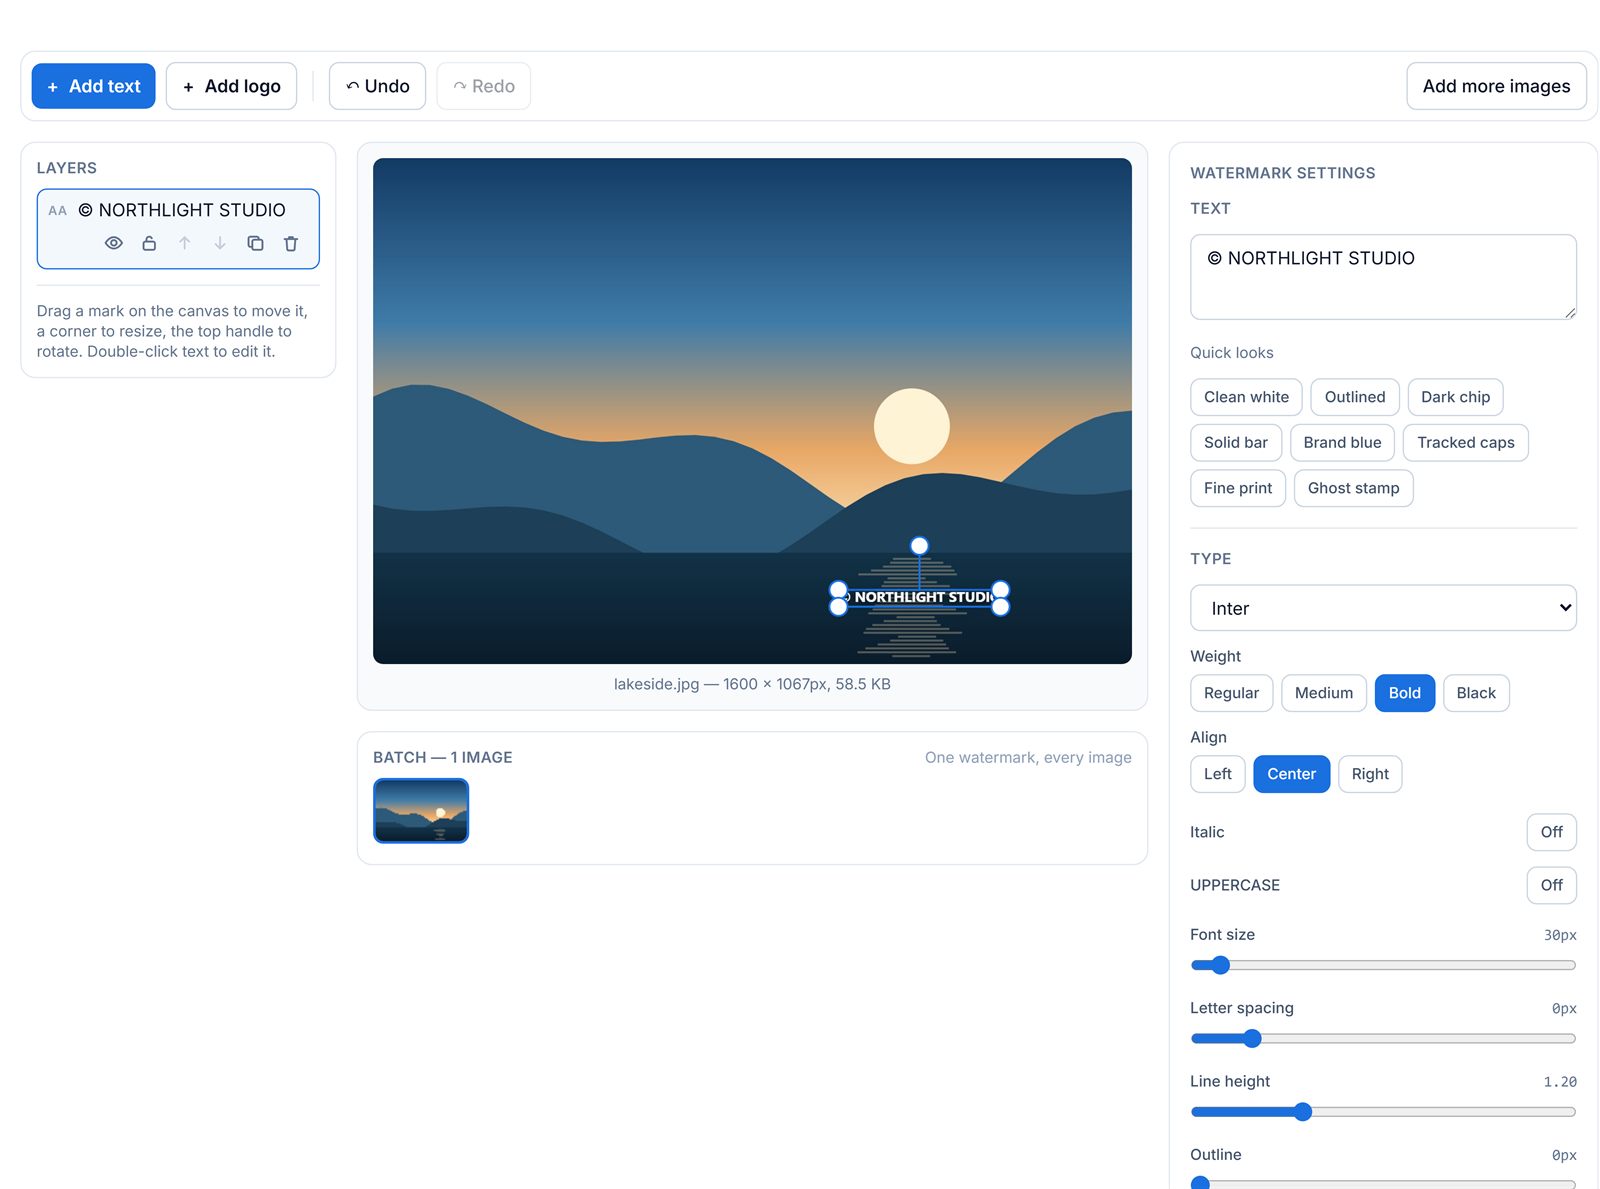This screenshot has width=1600, height=1189.
Task: Undo the last action
Action: tap(377, 86)
